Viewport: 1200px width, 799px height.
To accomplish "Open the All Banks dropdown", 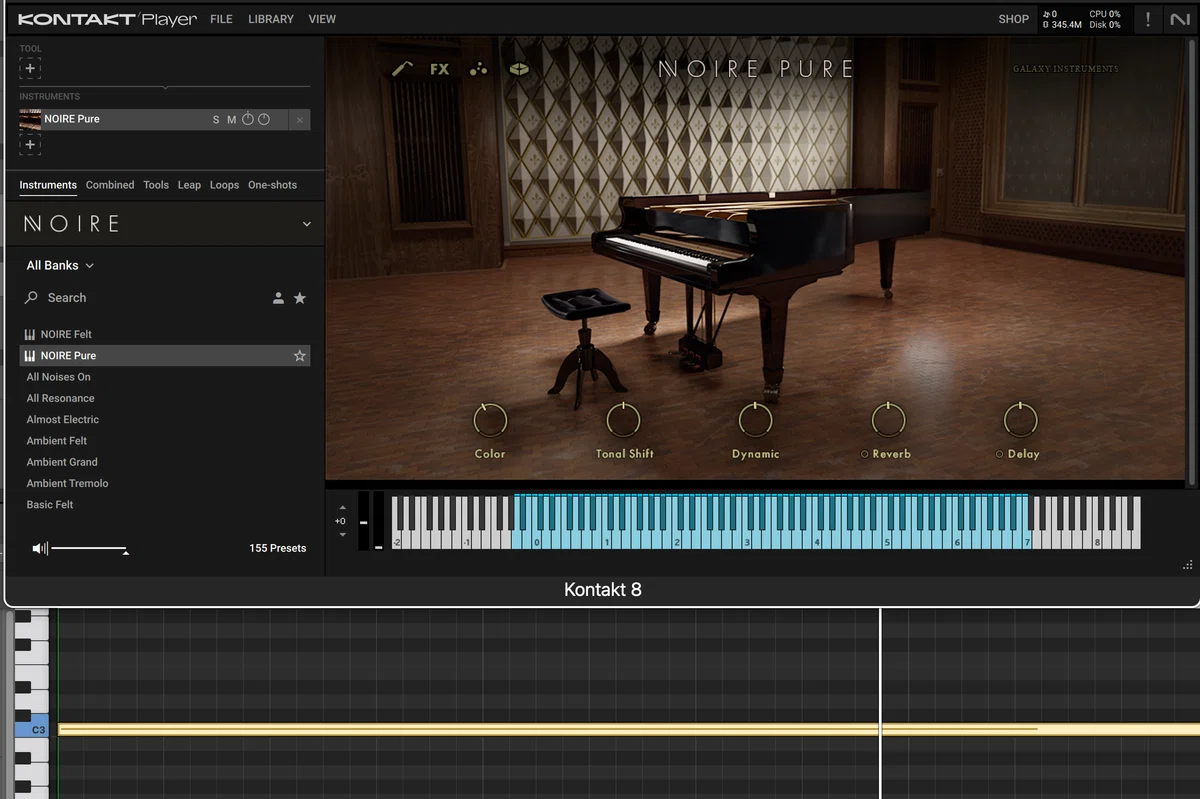I will point(60,266).
